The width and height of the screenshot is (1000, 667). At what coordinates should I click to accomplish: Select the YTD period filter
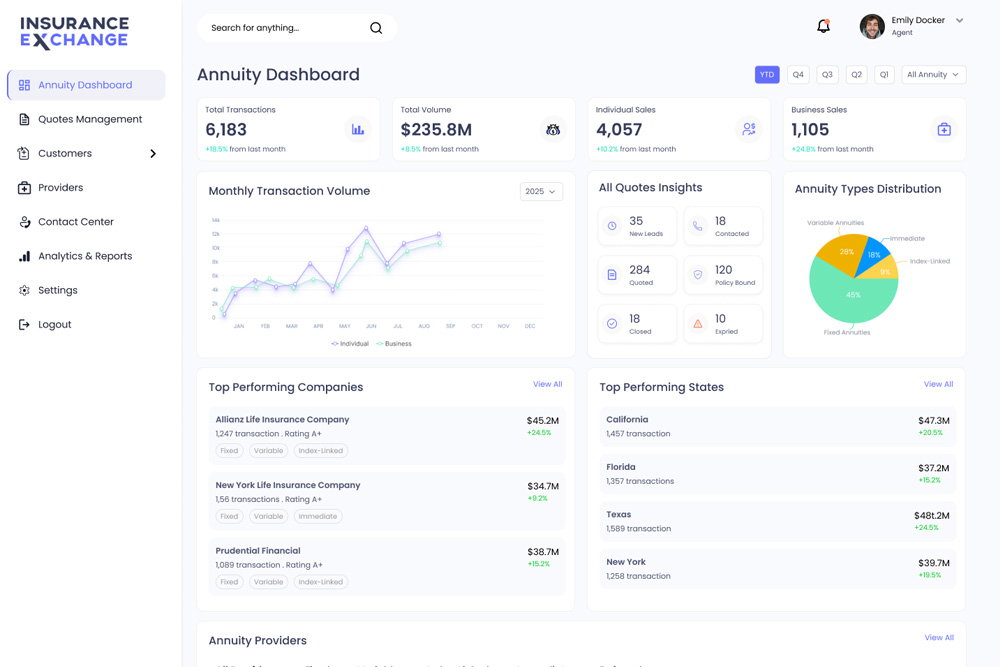click(767, 75)
